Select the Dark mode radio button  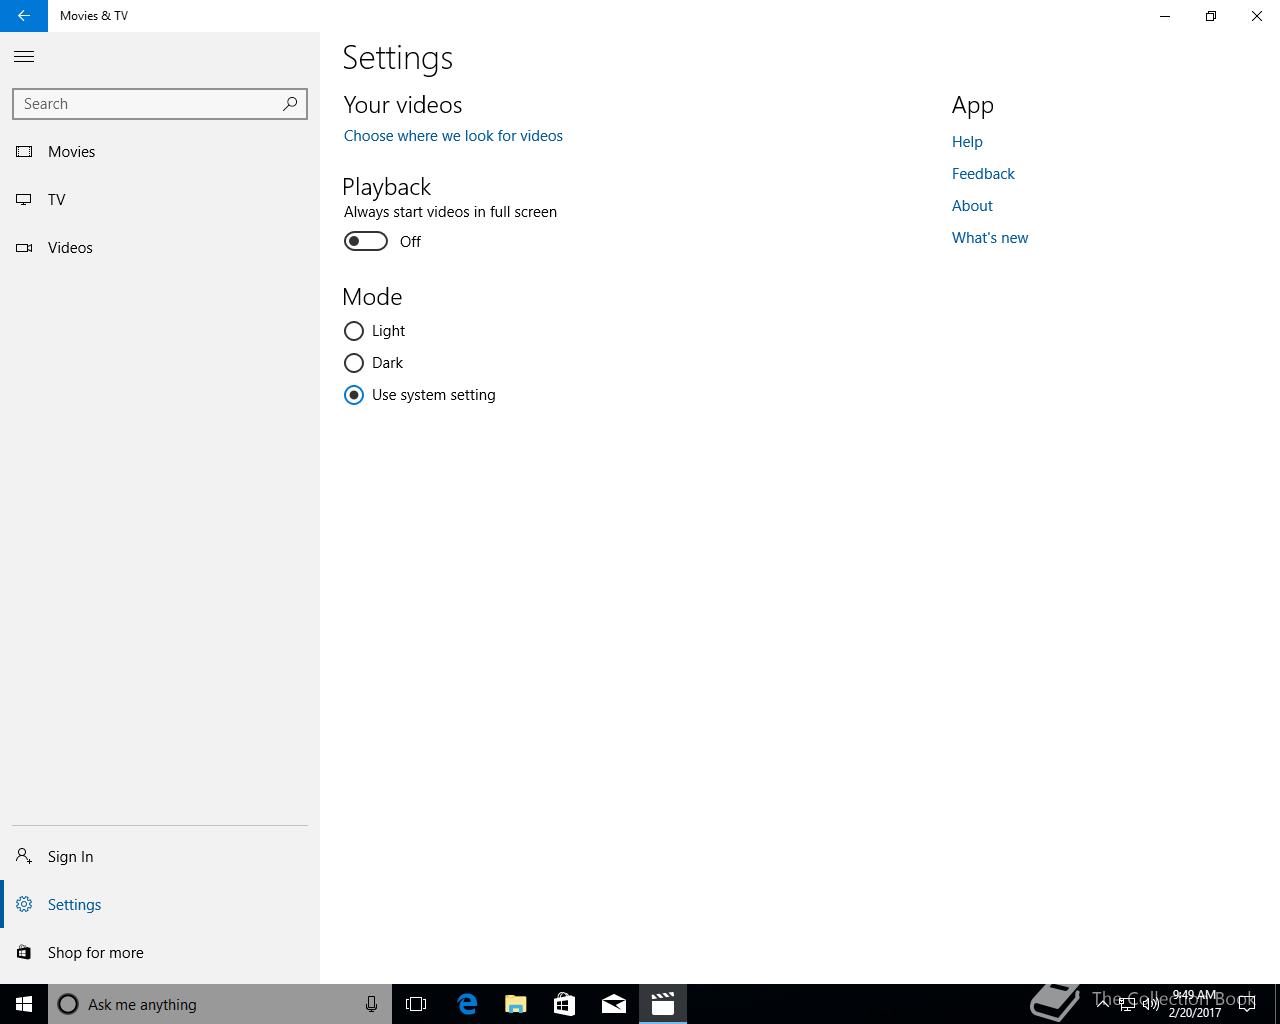[354, 363]
